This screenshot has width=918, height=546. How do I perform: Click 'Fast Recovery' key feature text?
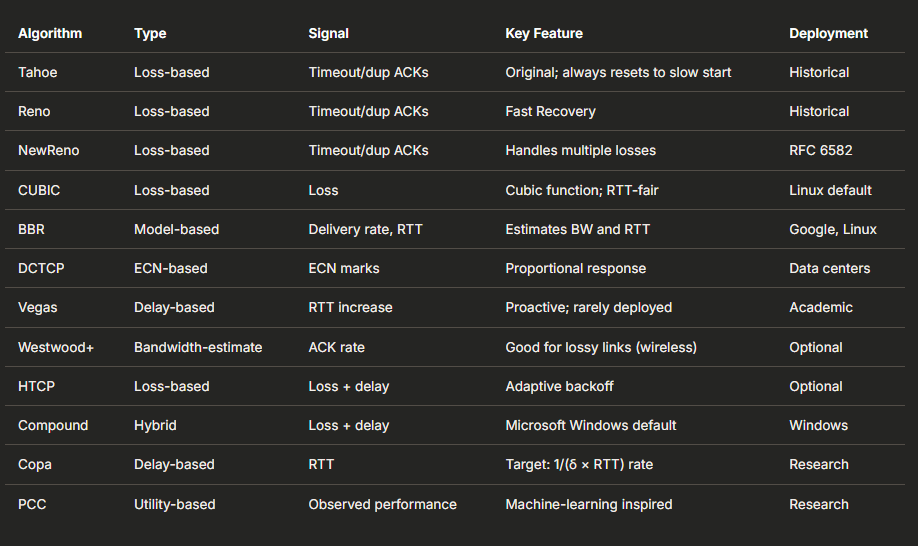coord(550,111)
